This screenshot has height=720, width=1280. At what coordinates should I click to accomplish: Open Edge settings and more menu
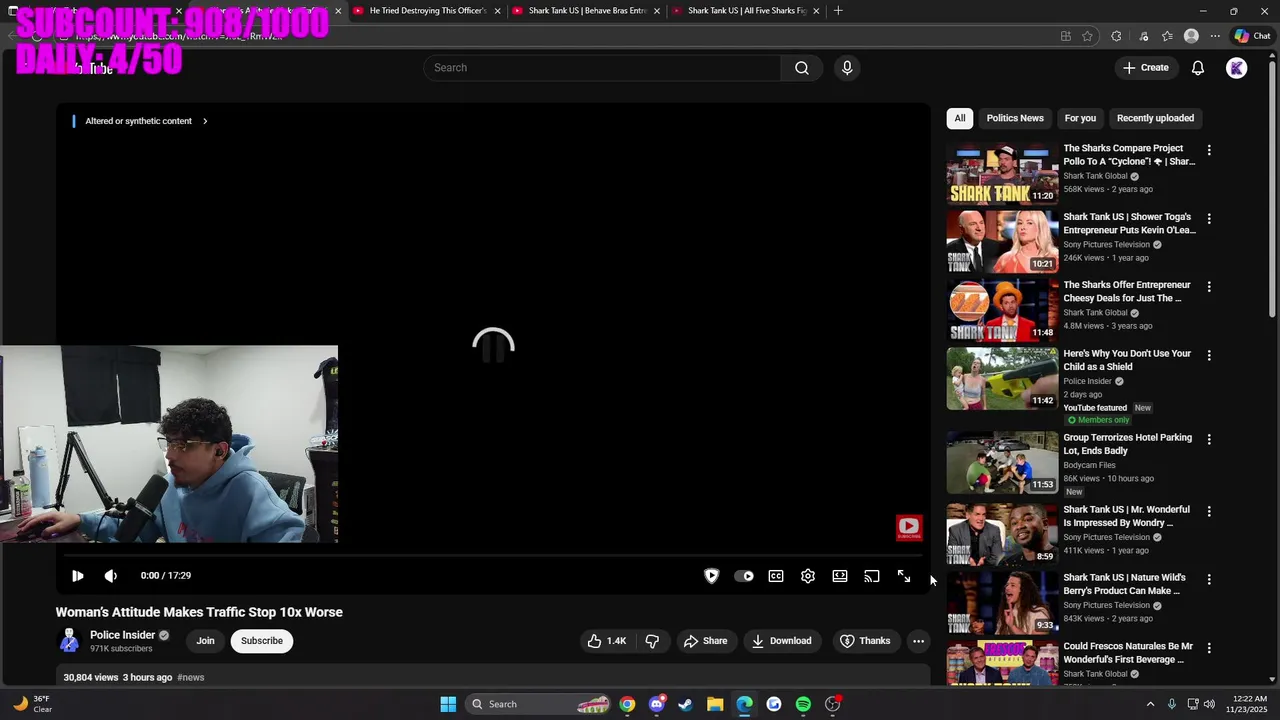point(1215,36)
